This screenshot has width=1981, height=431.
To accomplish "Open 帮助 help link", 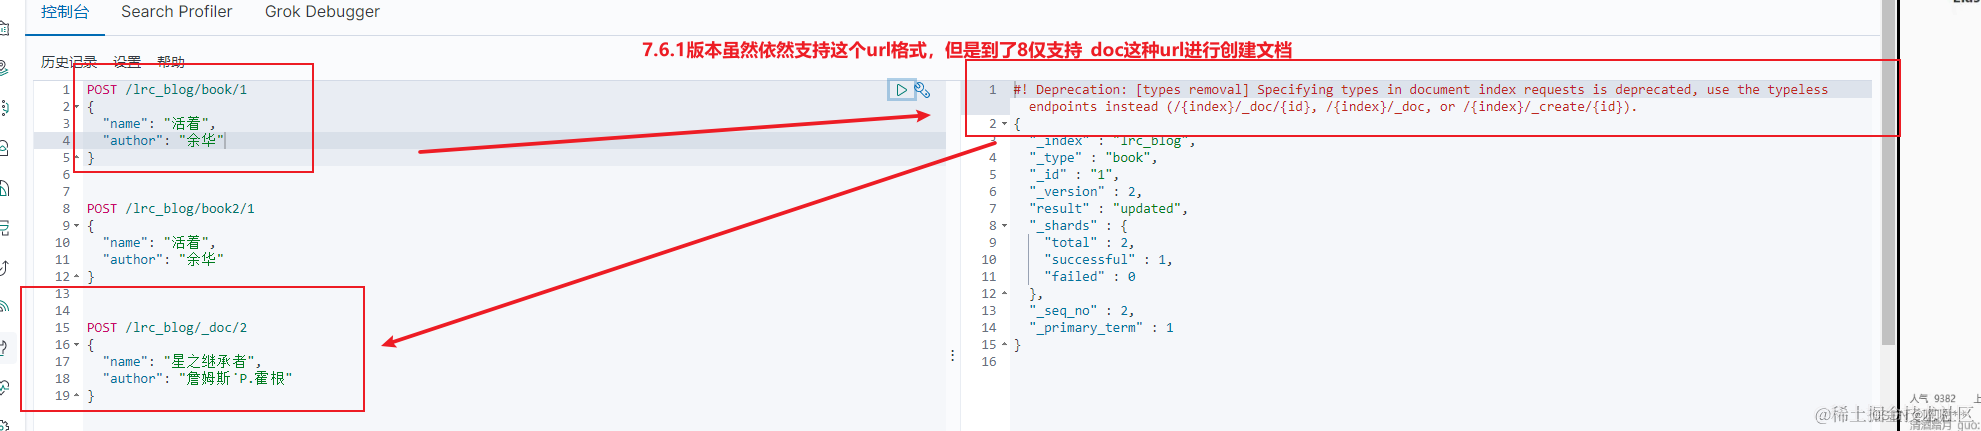I will pos(171,62).
